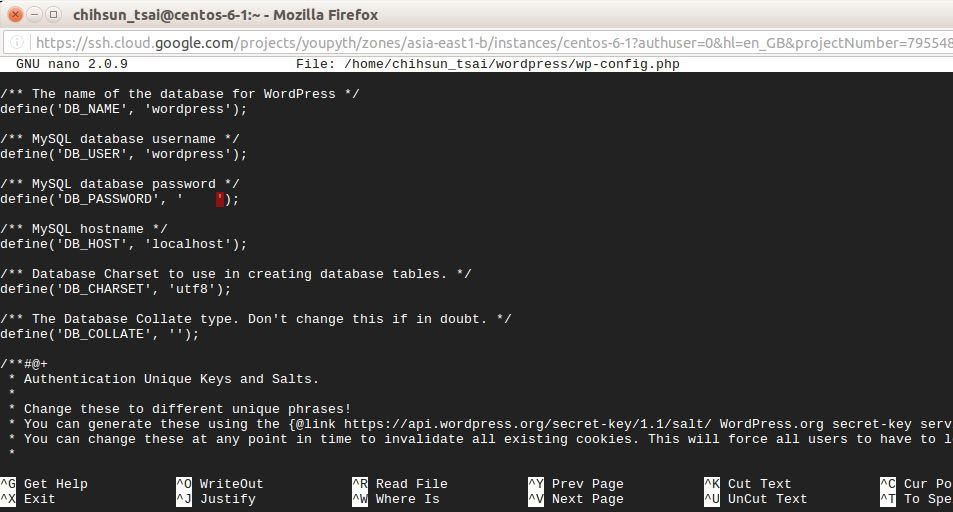Click the Firefox window title text
The image size is (953, 512).
(x=225, y=15)
